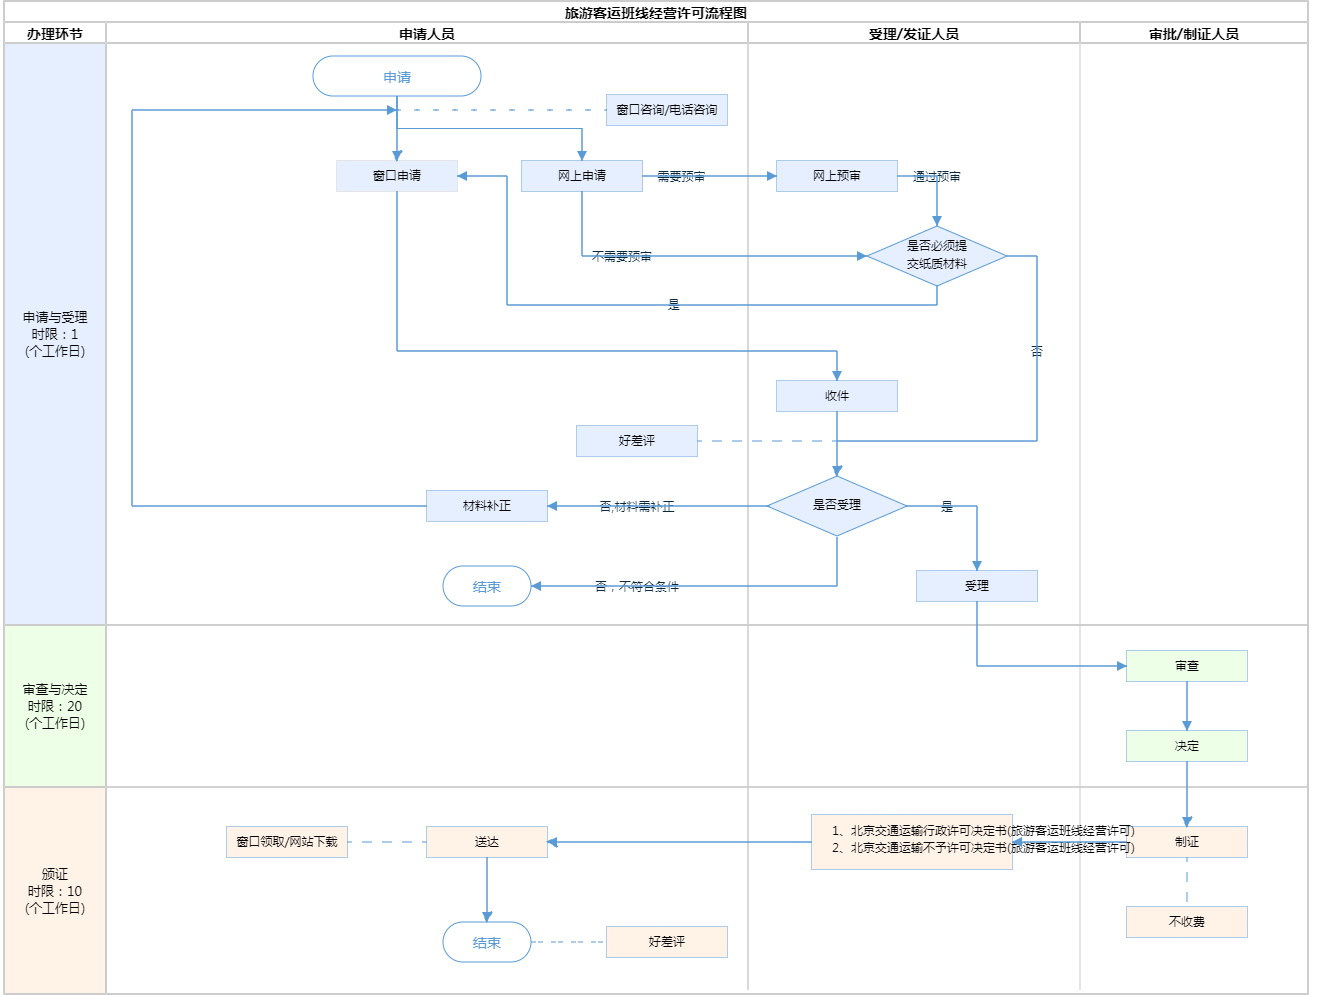
Task: Select the green 决定 box
Action: tap(1187, 746)
